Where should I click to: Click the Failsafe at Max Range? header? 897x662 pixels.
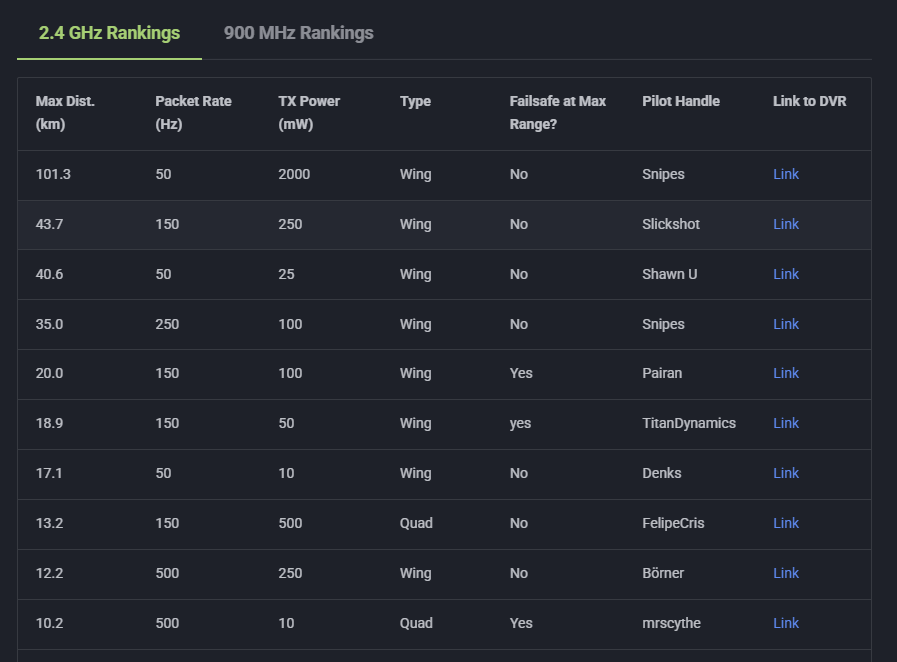point(557,113)
